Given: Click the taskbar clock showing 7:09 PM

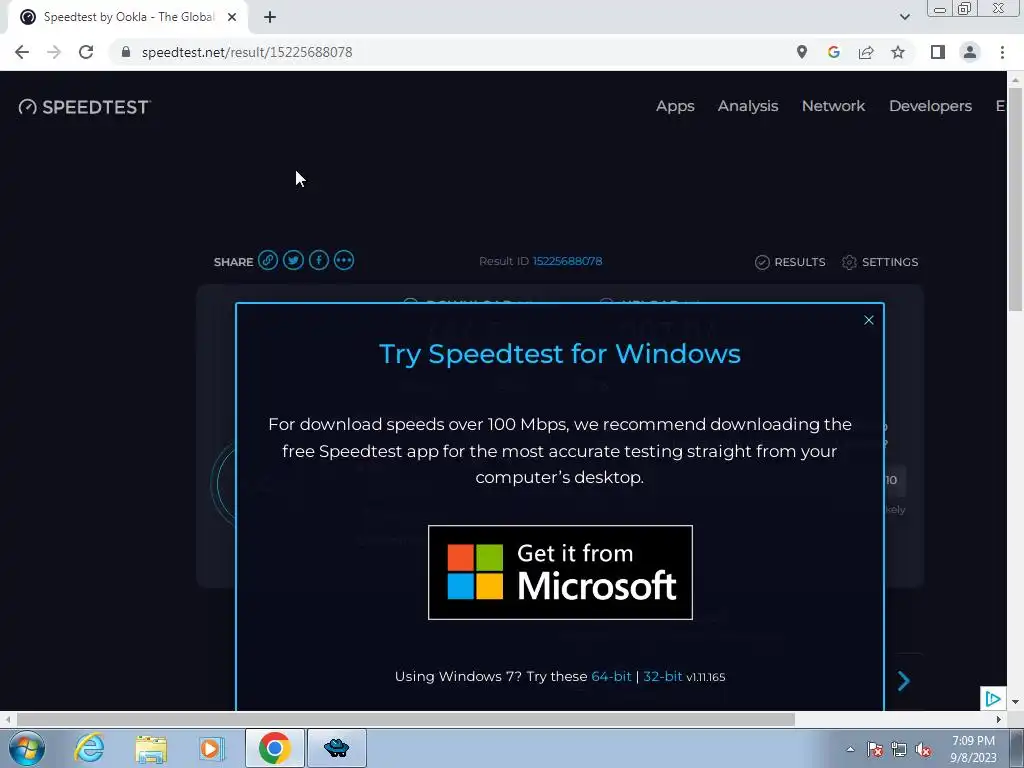Looking at the screenshot, I should point(973,749).
